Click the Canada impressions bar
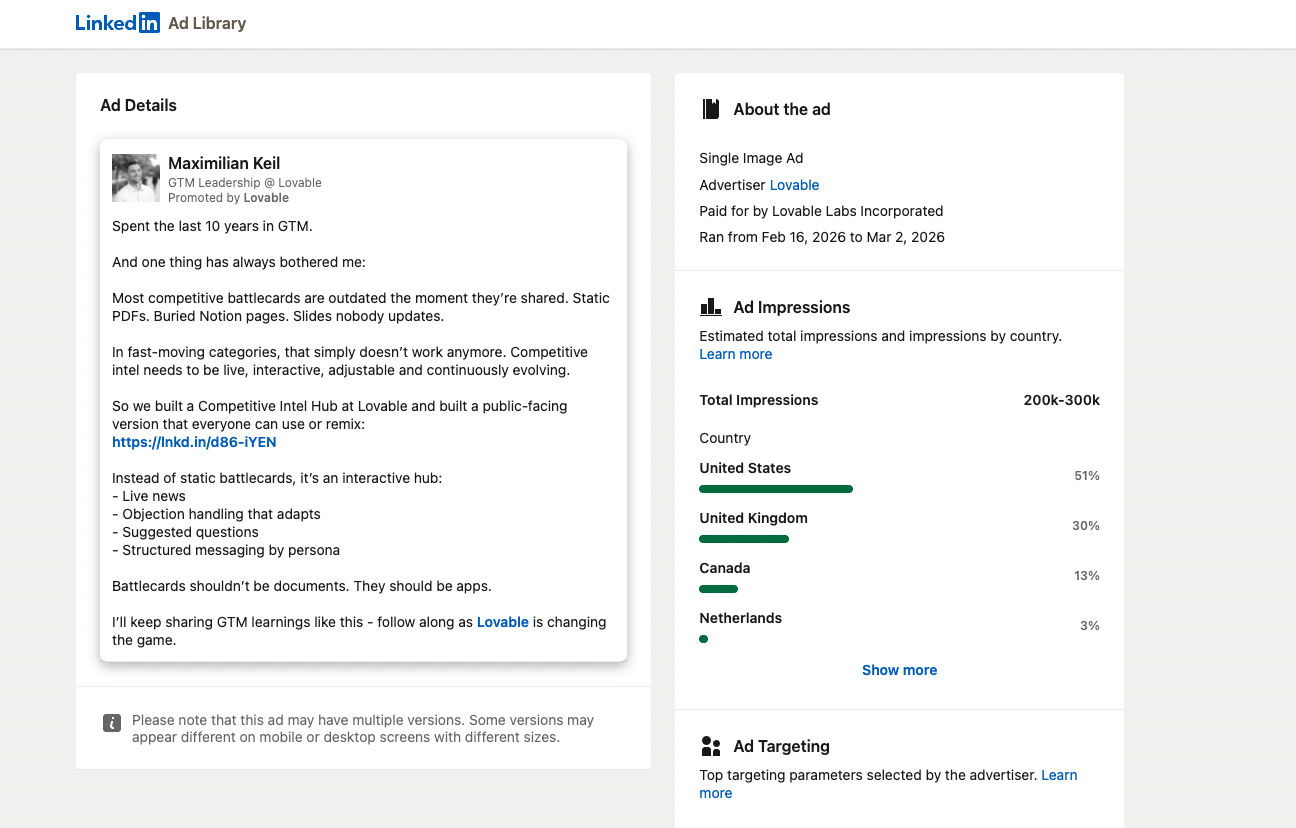This screenshot has width=1296, height=828. [718, 589]
